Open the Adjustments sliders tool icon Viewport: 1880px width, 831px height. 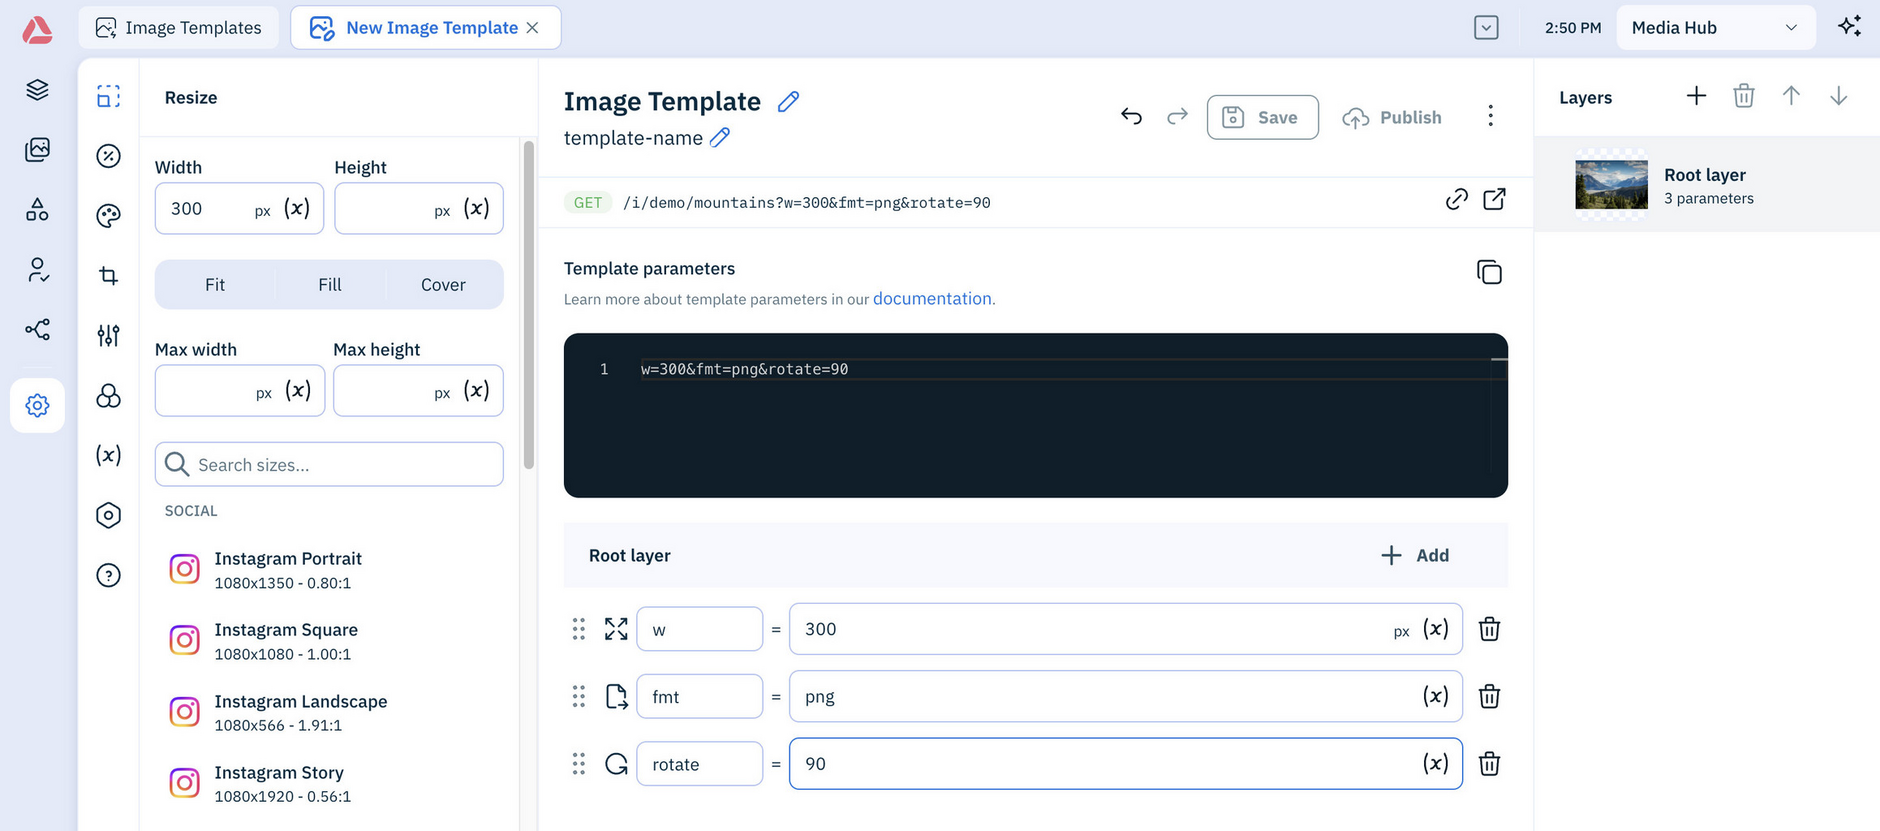[x=108, y=335]
